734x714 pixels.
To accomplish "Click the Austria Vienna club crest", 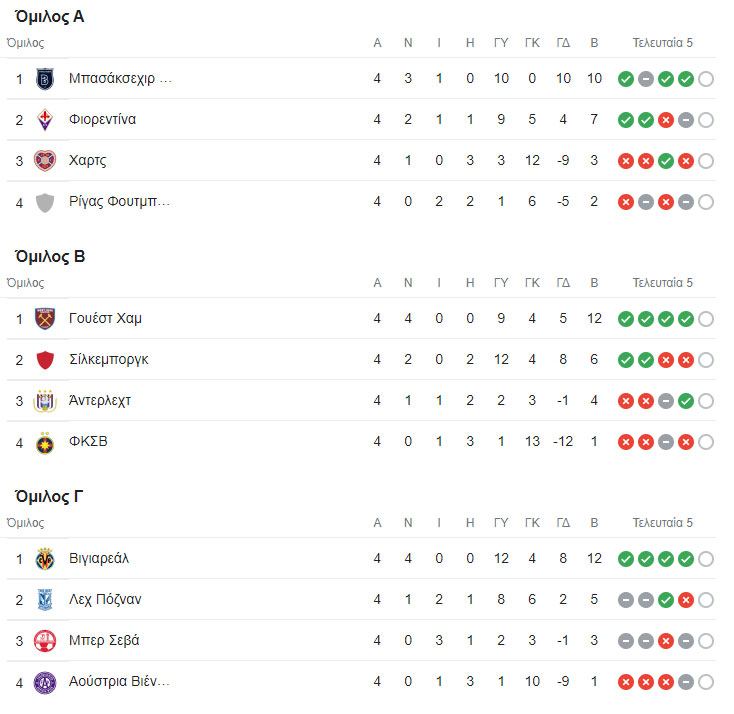I will (45, 682).
